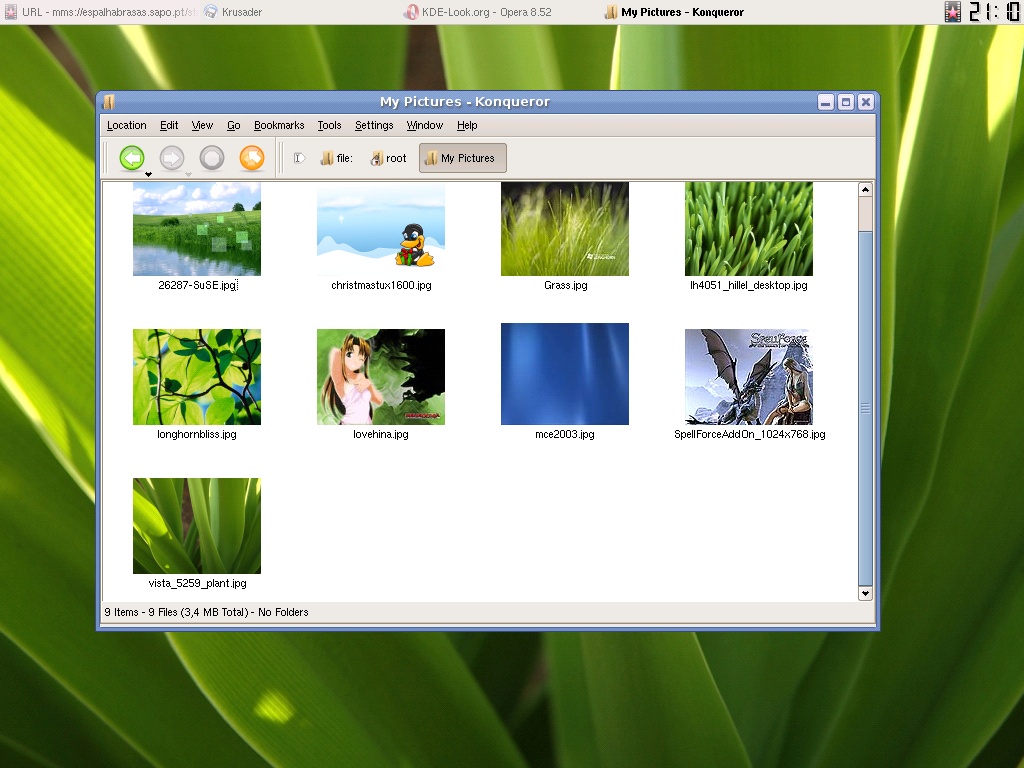This screenshot has width=1024, height=768.
Task: Close the Konqueror window
Action: click(x=866, y=102)
